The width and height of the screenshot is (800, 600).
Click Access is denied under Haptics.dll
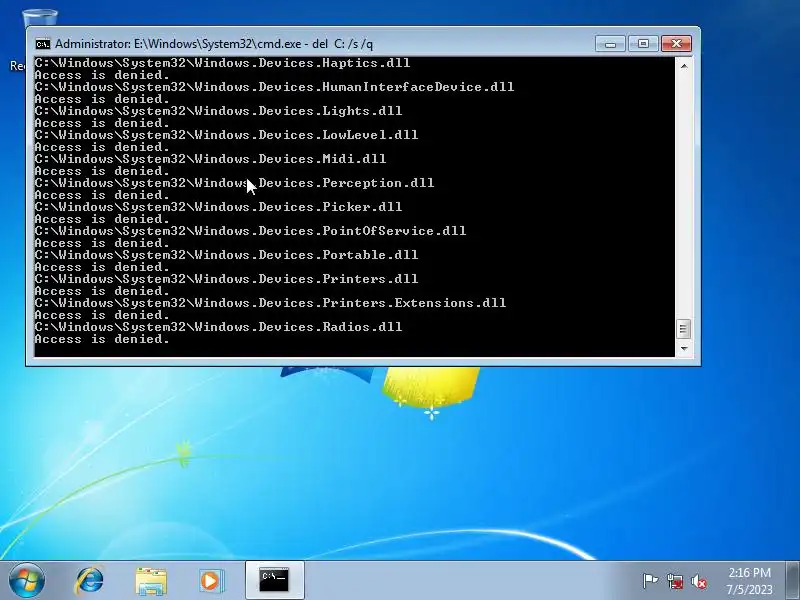[x=102, y=75]
